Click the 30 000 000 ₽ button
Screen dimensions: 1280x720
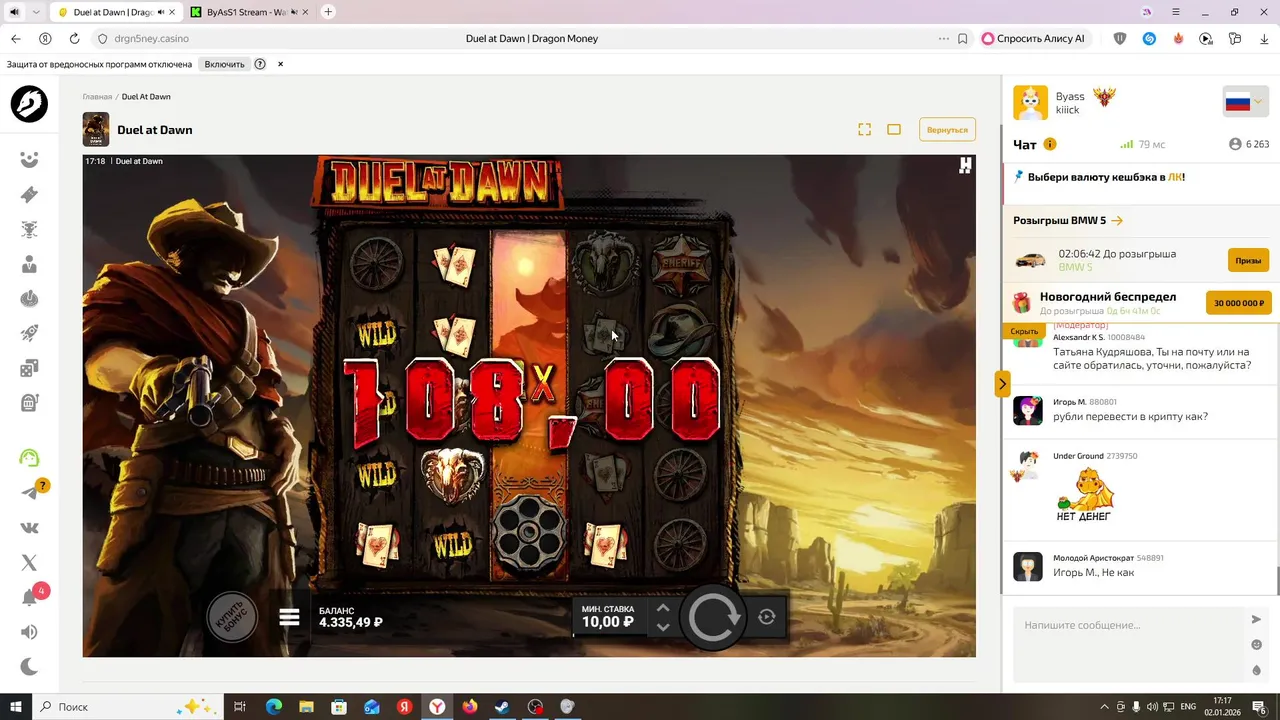[1239, 303]
